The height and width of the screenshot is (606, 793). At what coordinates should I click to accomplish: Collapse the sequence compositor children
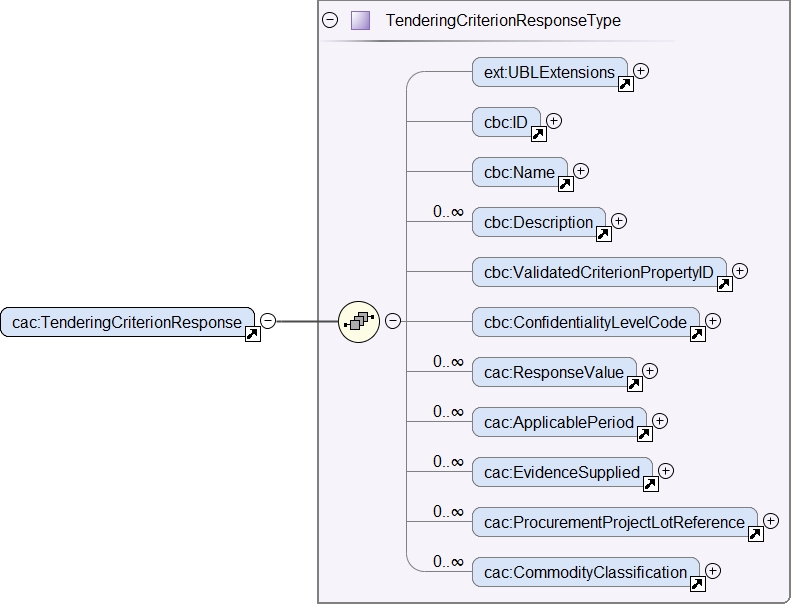click(x=393, y=321)
